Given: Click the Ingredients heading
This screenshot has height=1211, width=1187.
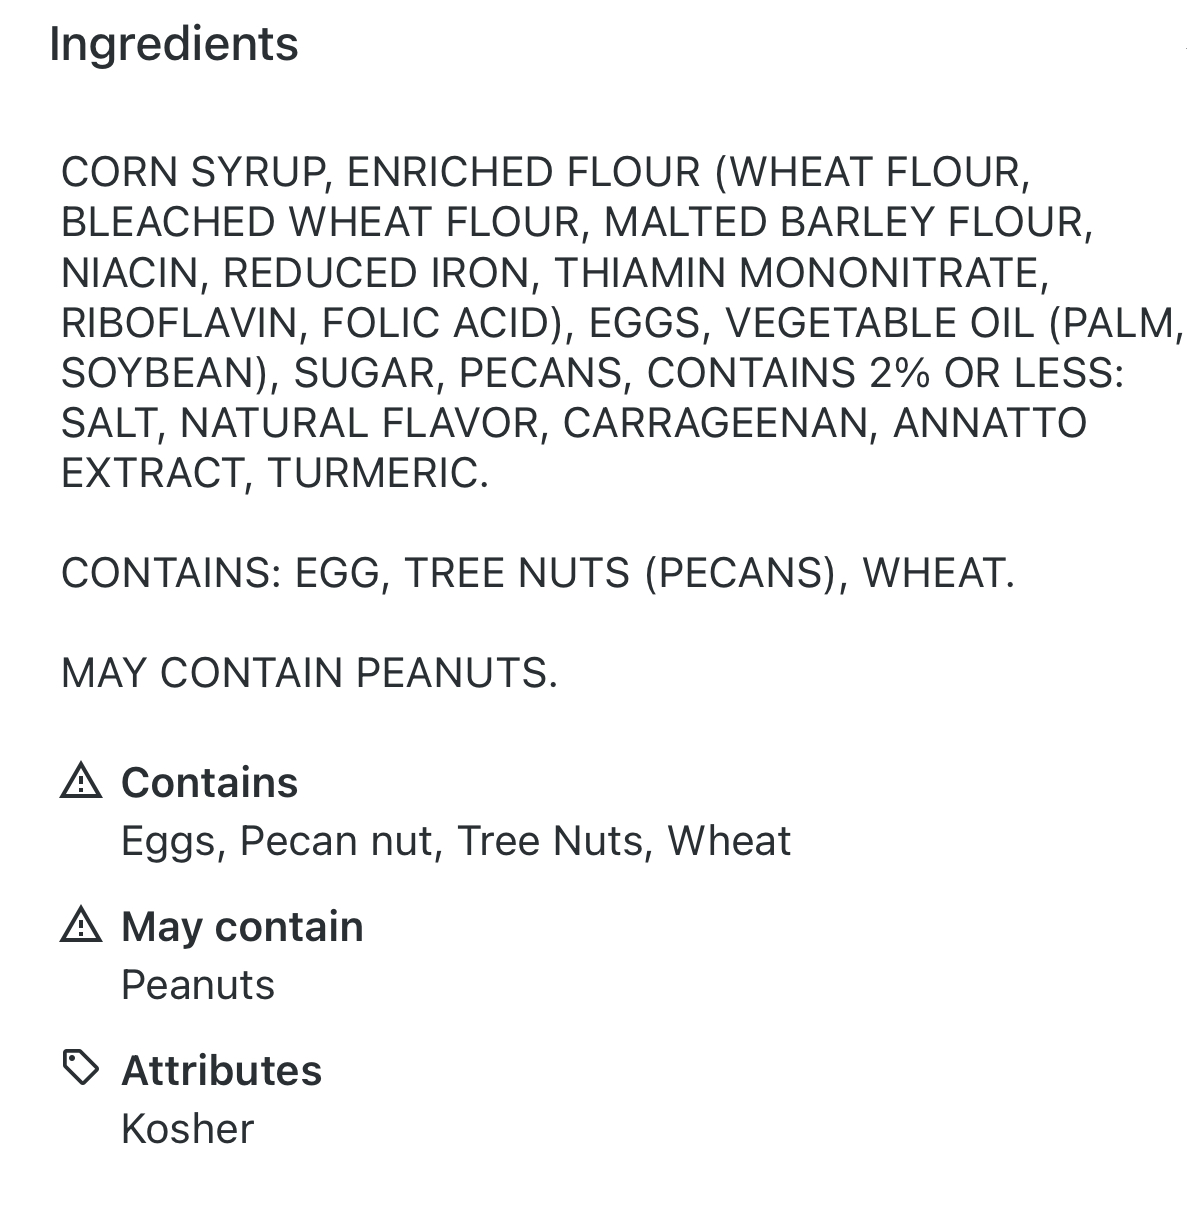Looking at the screenshot, I should [x=174, y=44].
